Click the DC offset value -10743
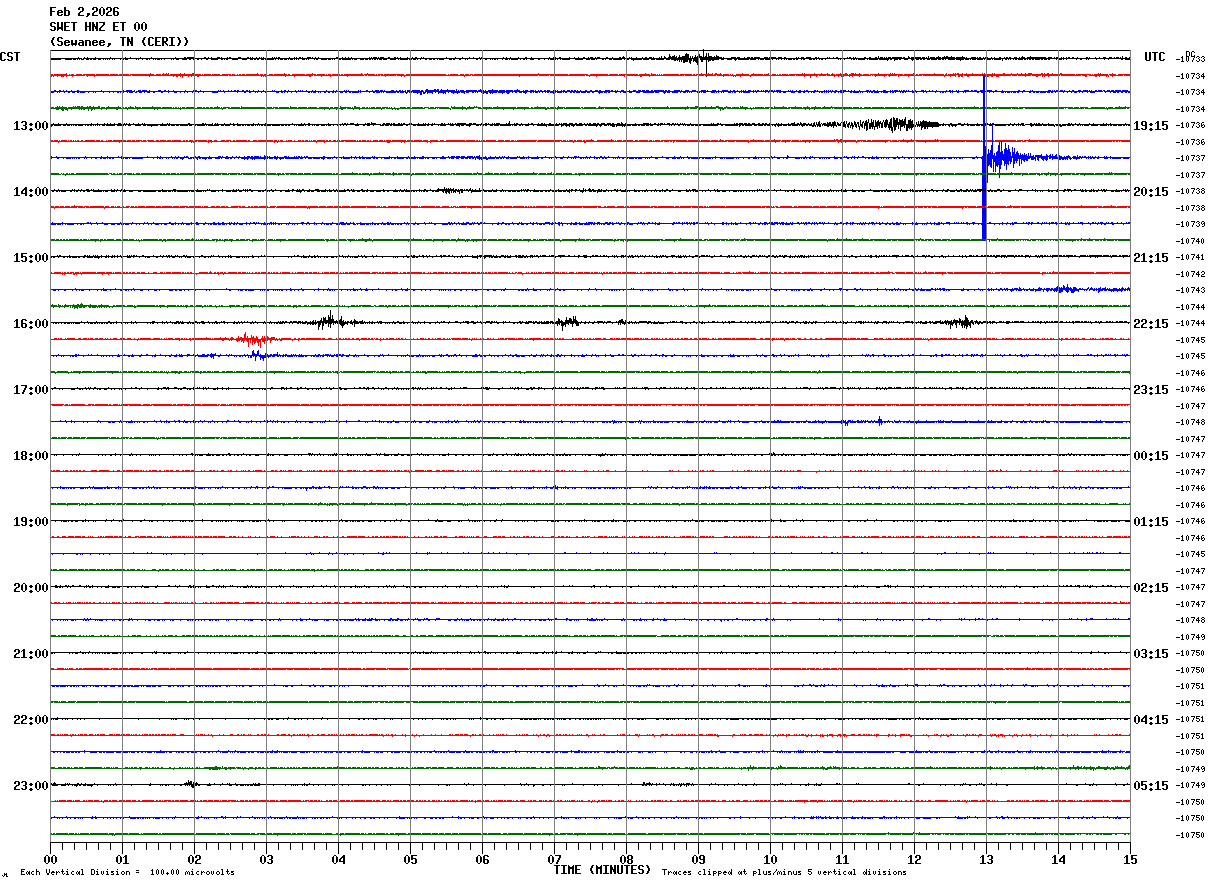 click(1191, 290)
